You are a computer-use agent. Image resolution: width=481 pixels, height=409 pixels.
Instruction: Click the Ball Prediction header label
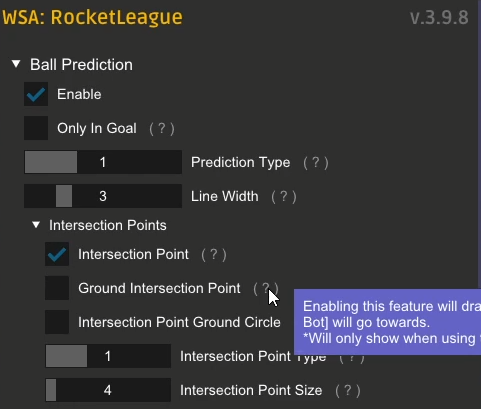[x=81, y=65]
